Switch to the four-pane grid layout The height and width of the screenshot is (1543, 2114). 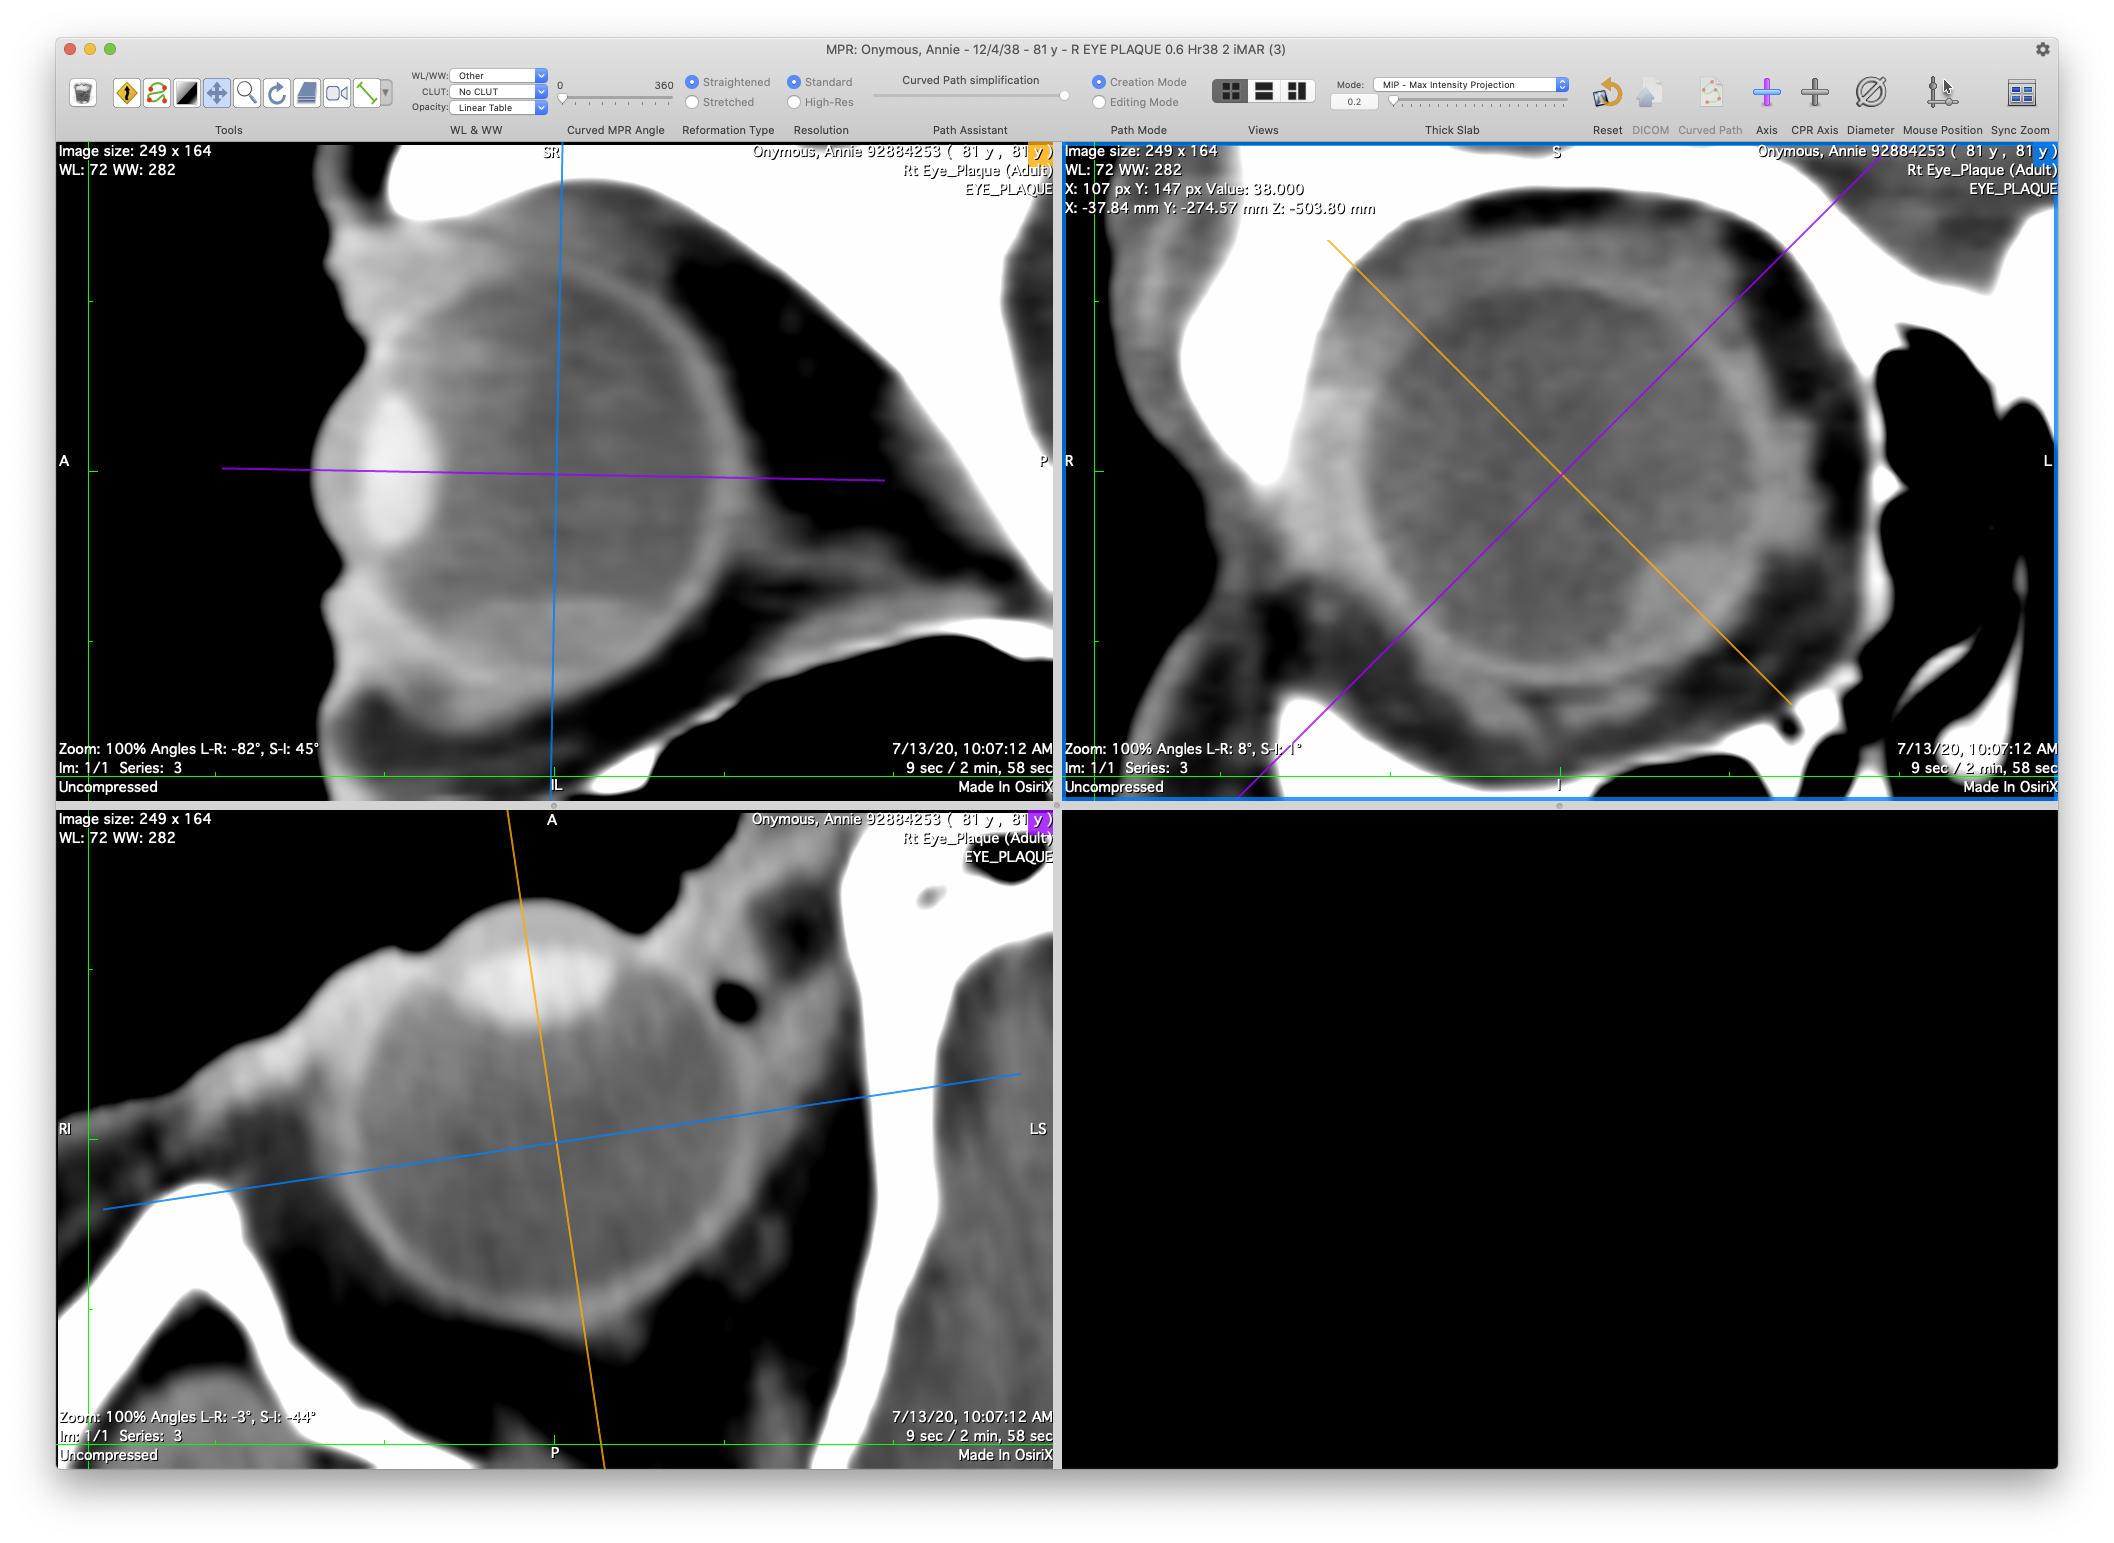[1231, 92]
